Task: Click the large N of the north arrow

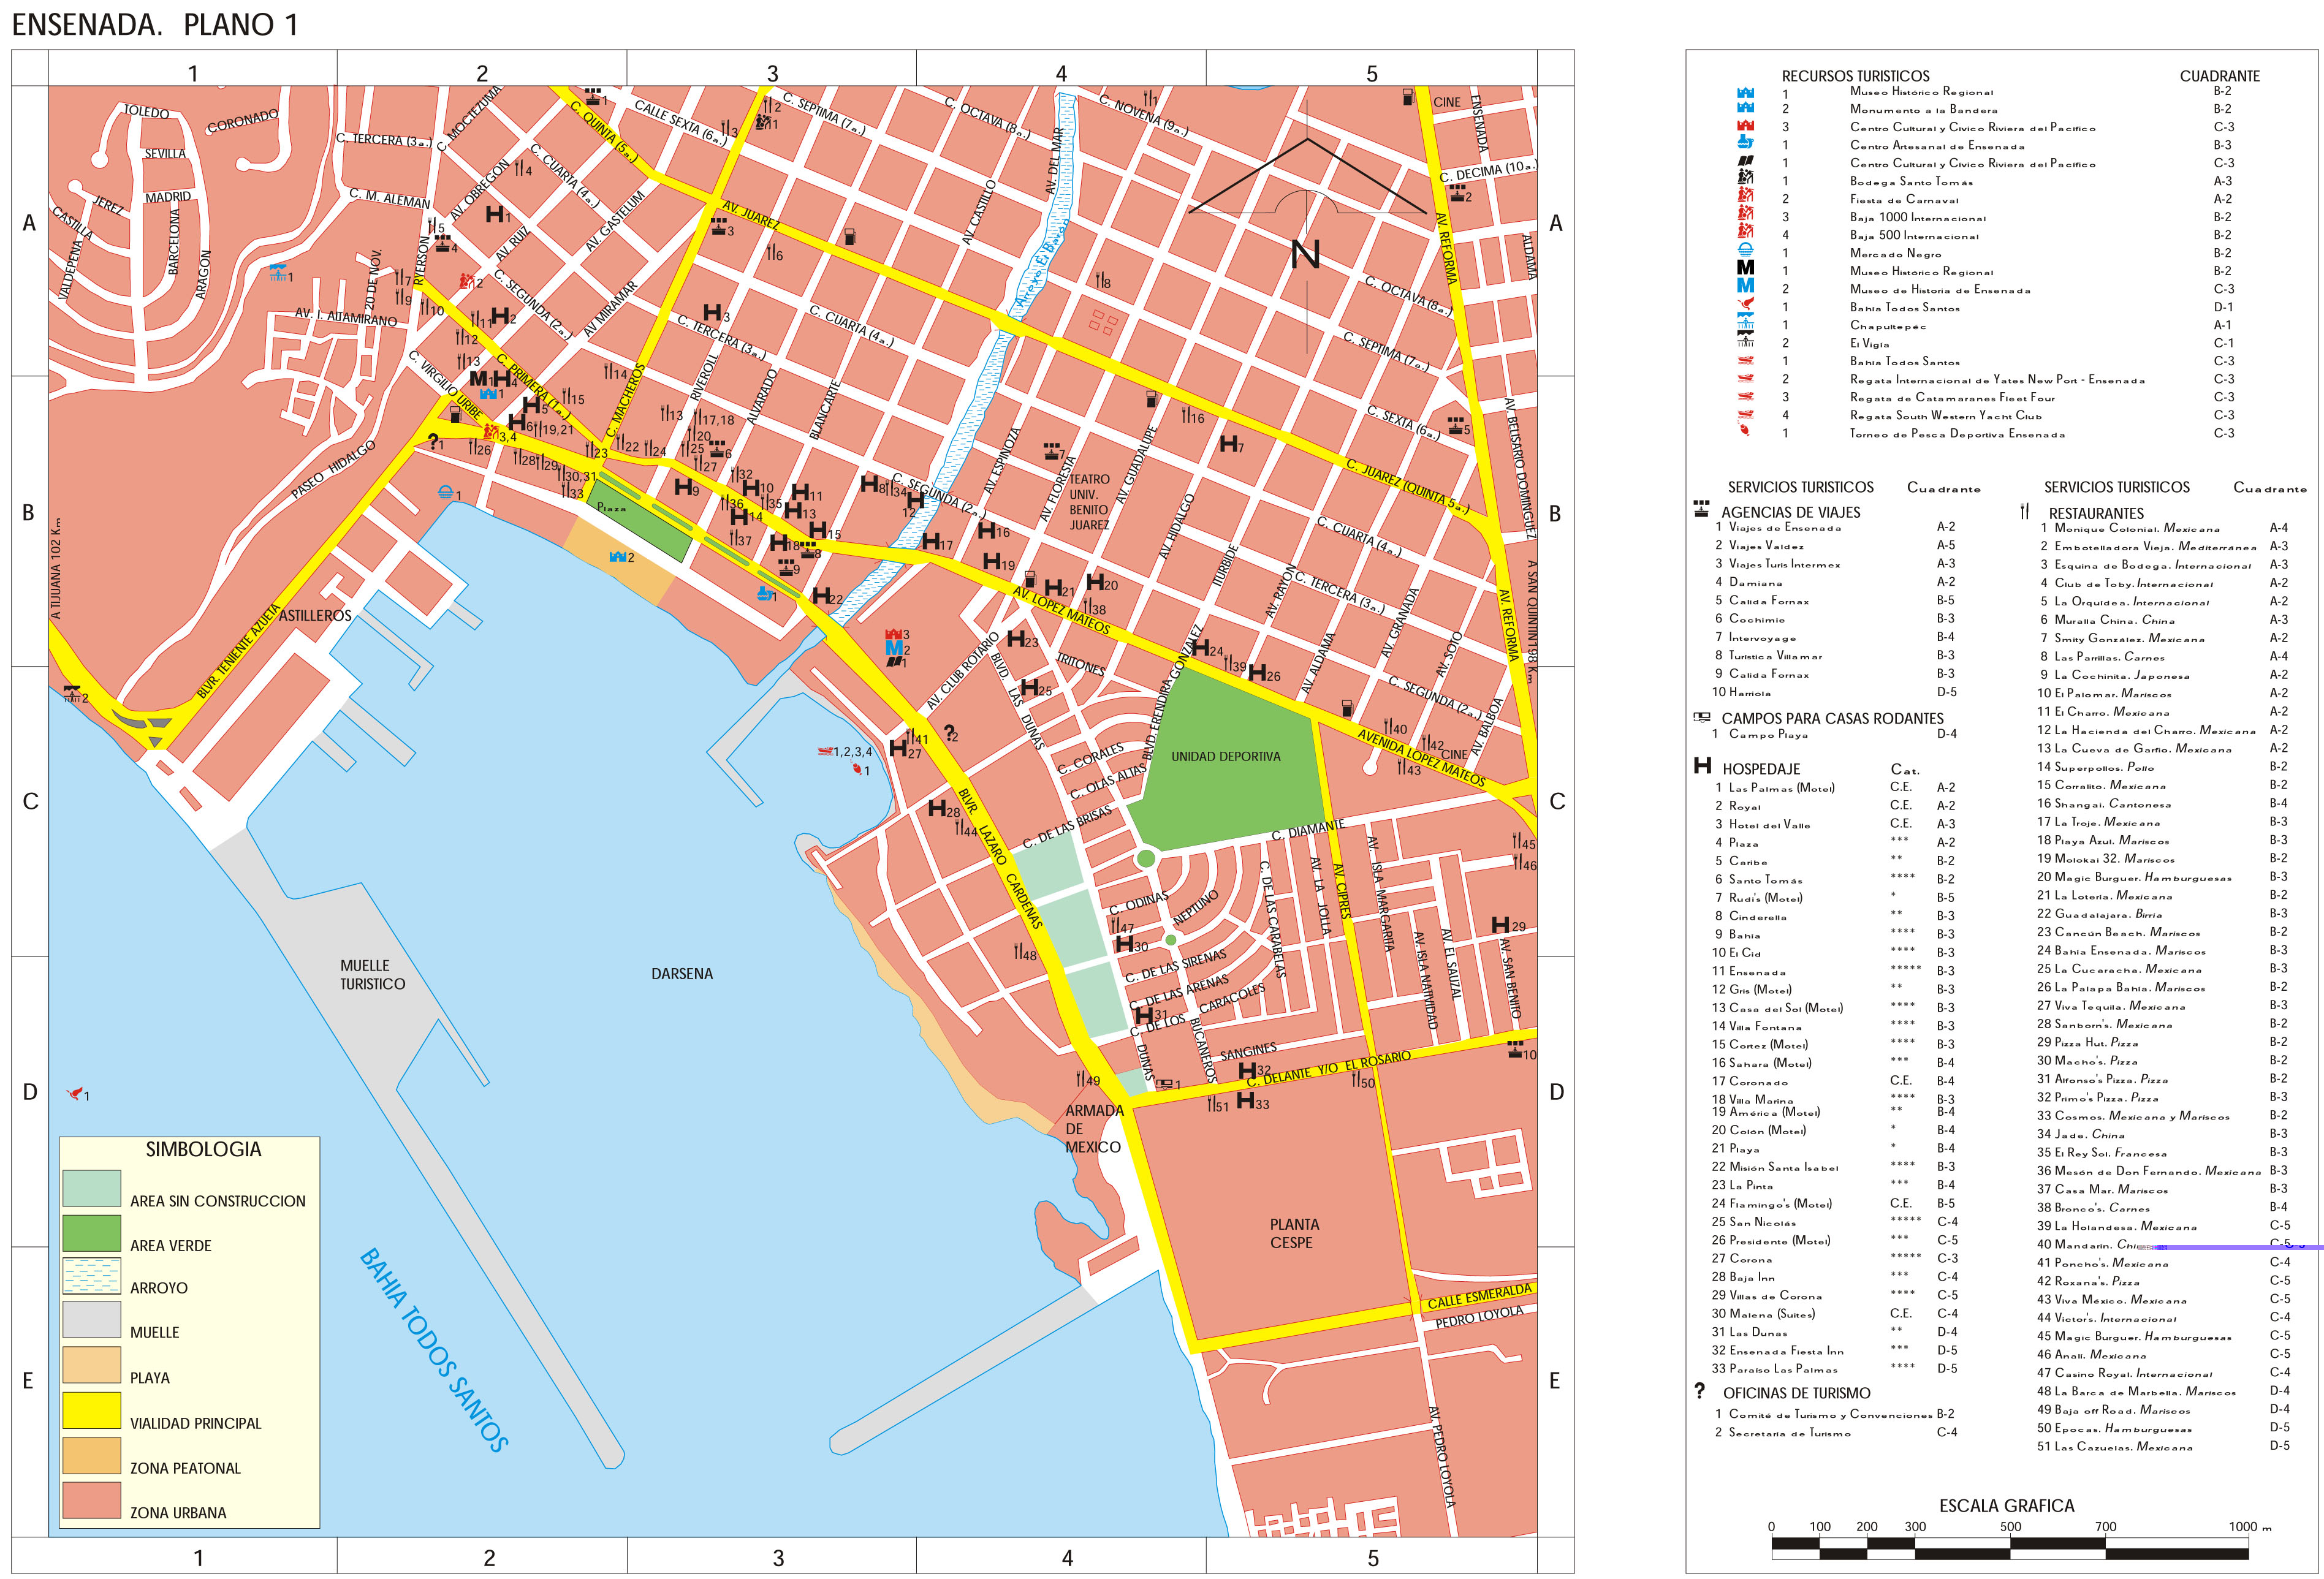Action: pos(1305,255)
